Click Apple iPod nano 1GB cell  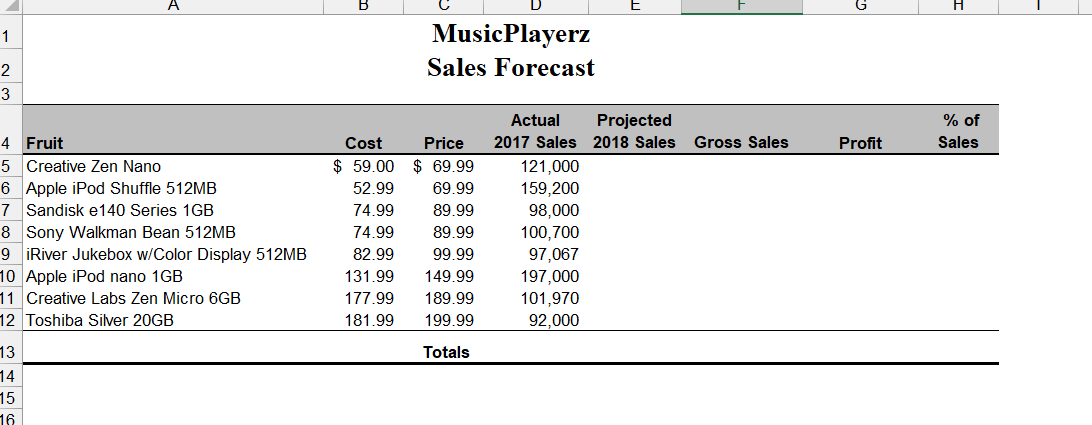[173, 277]
